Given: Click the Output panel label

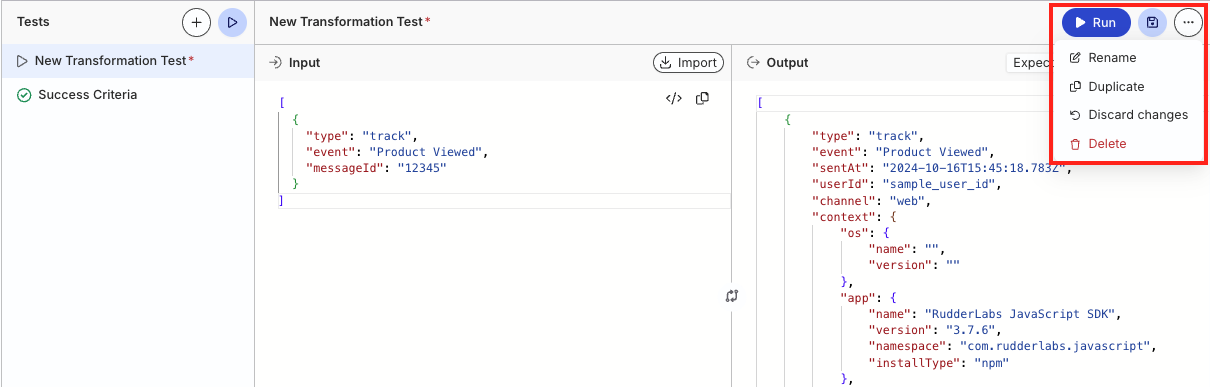Looking at the screenshot, I should pyautogui.click(x=787, y=63).
